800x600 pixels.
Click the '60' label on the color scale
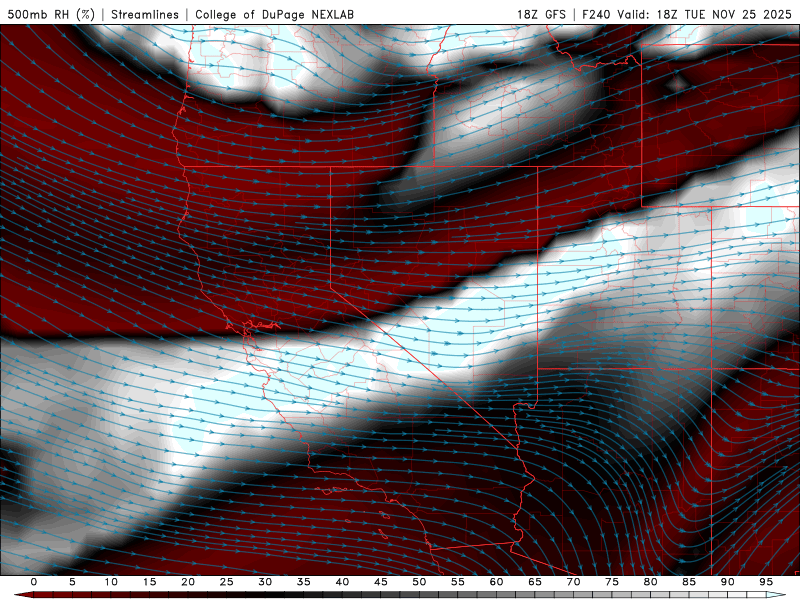point(496,582)
